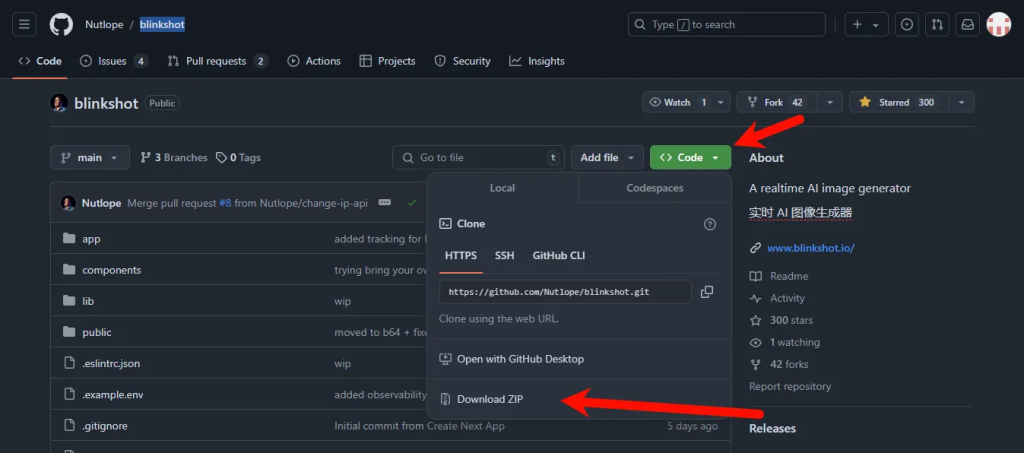The width and height of the screenshot is (1024, 453).
Task: Toggle Watch for the blinkshot repository
Action: pyautogui.click(x=678, y=102)
